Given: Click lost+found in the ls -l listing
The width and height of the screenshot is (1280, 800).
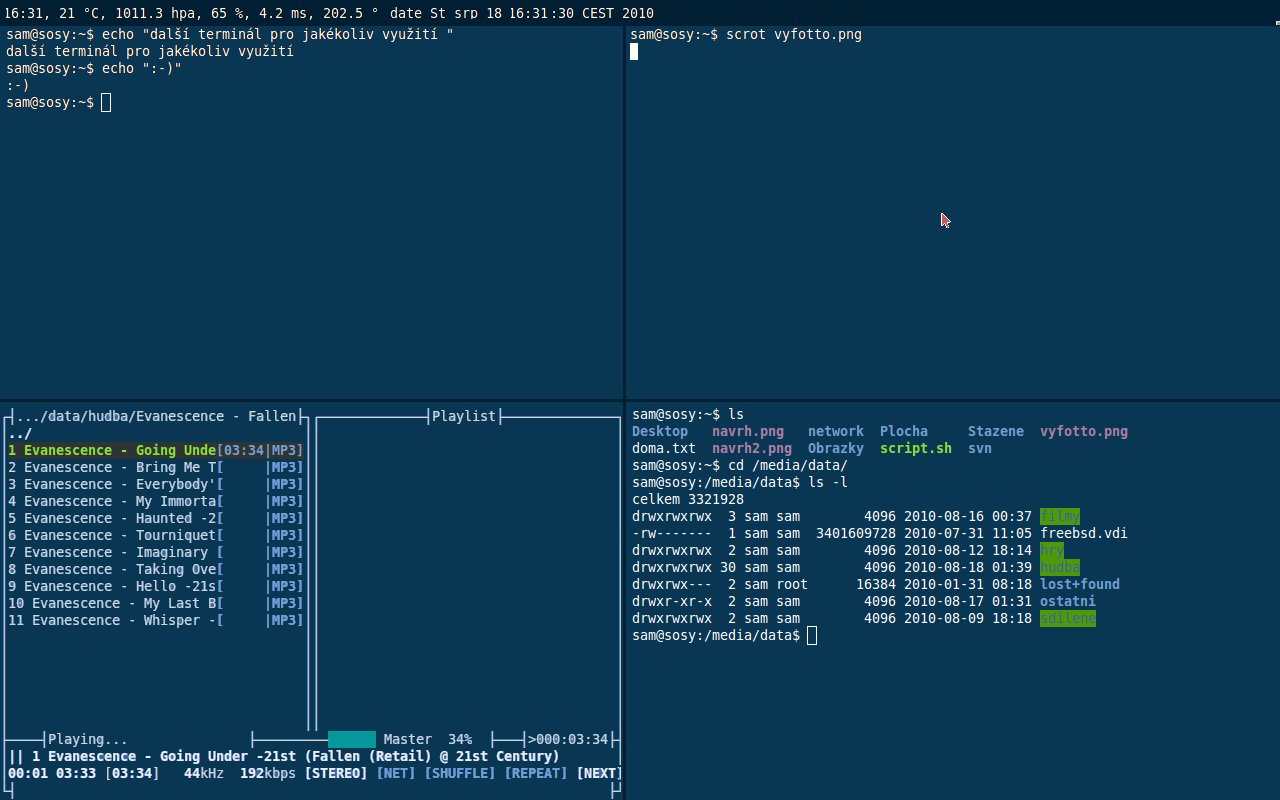Looking at the screenshot, I should (1080, 584).
